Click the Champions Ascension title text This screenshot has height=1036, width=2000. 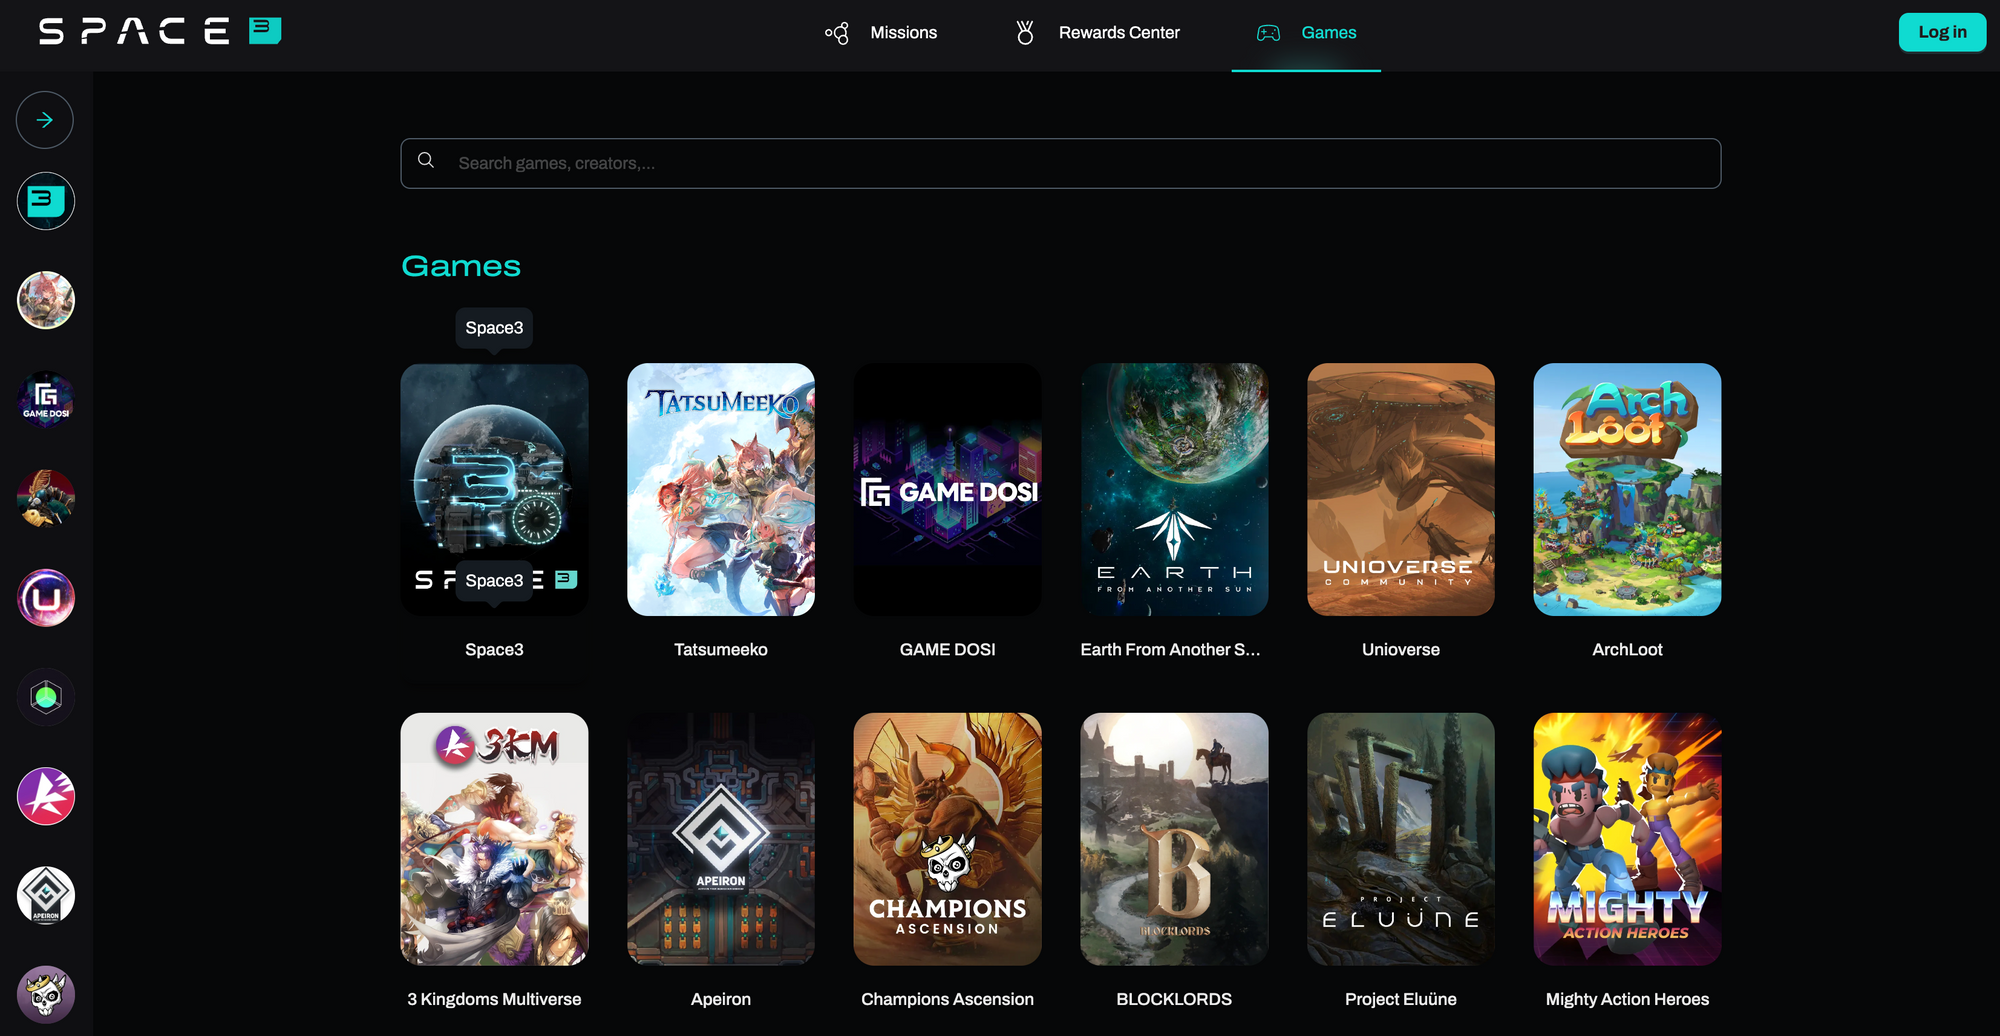point(947,999)
